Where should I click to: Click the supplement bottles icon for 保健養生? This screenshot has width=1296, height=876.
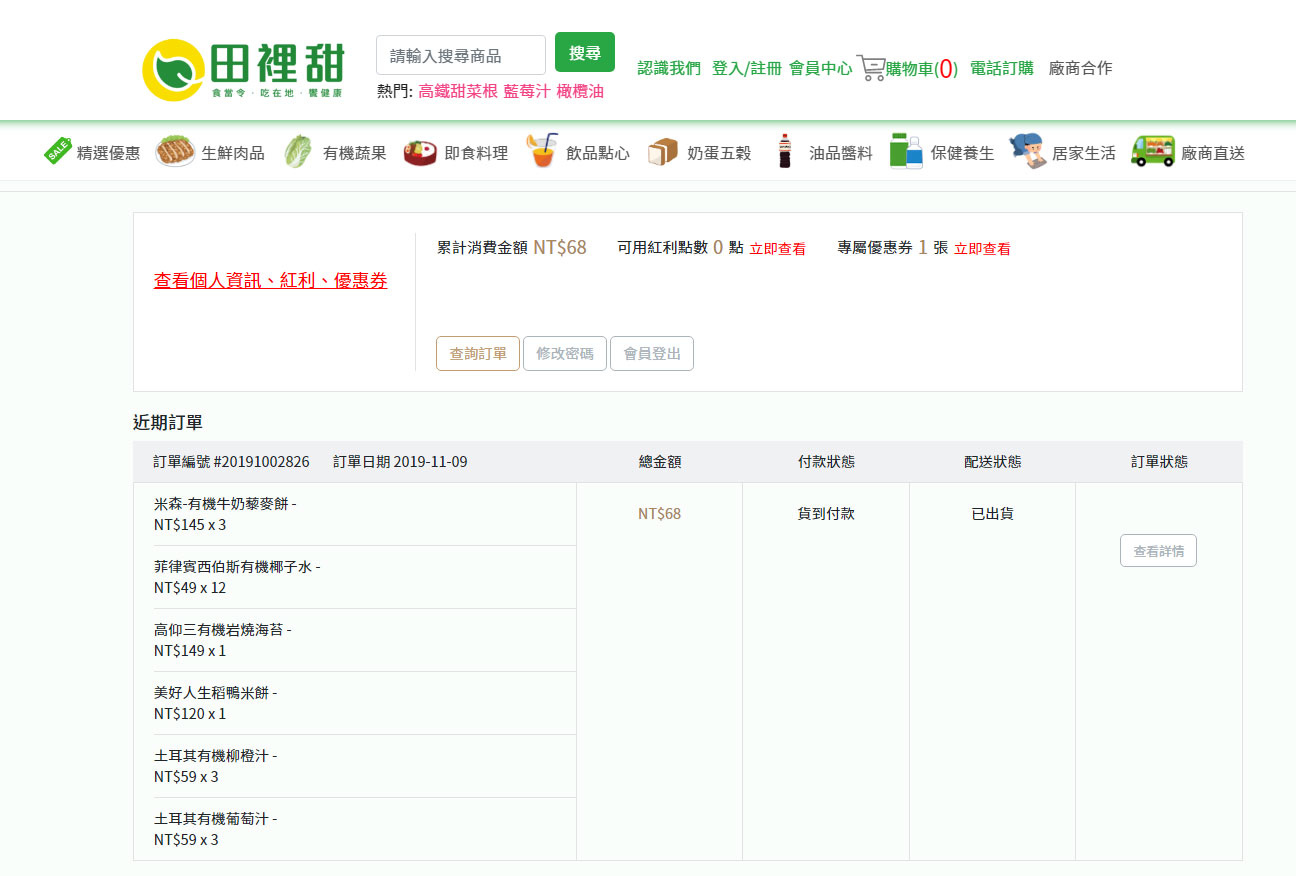(906, 152)
